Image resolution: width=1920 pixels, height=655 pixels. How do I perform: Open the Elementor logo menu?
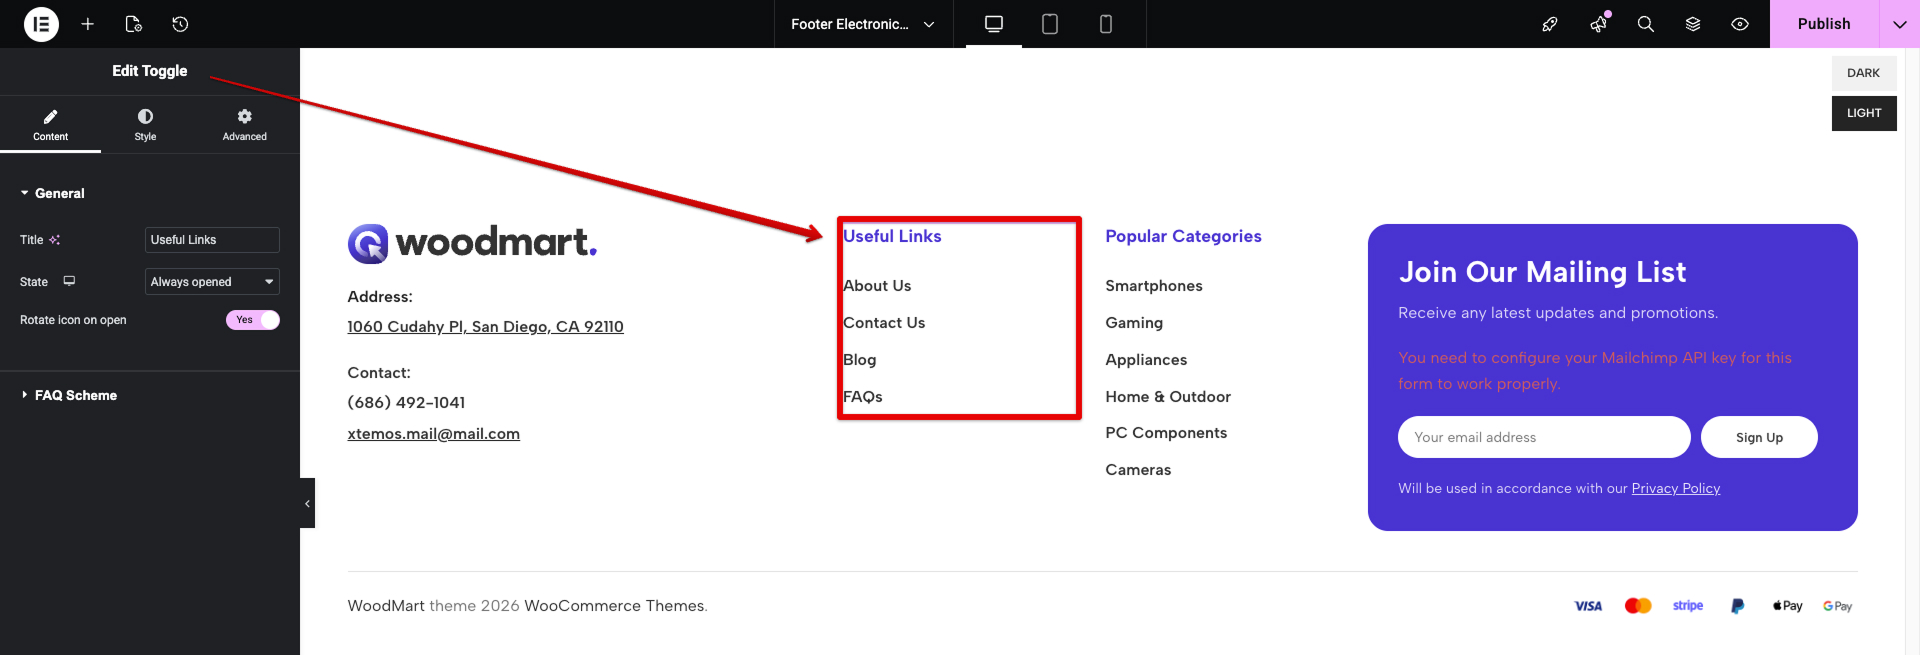41,24
